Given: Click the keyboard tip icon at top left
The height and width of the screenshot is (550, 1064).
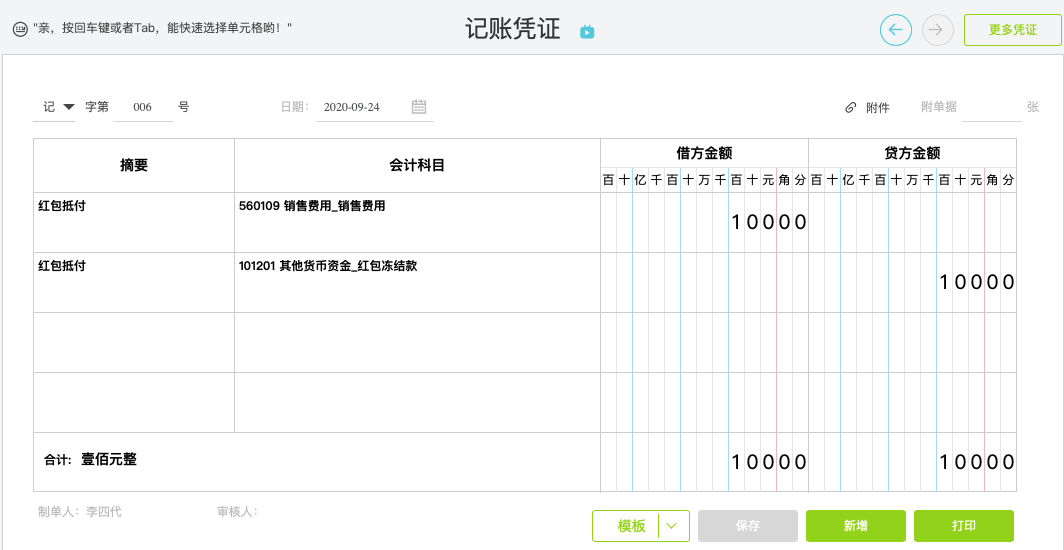Looking at the screenshot, I should pyautogui.click(x=20, y=29).
